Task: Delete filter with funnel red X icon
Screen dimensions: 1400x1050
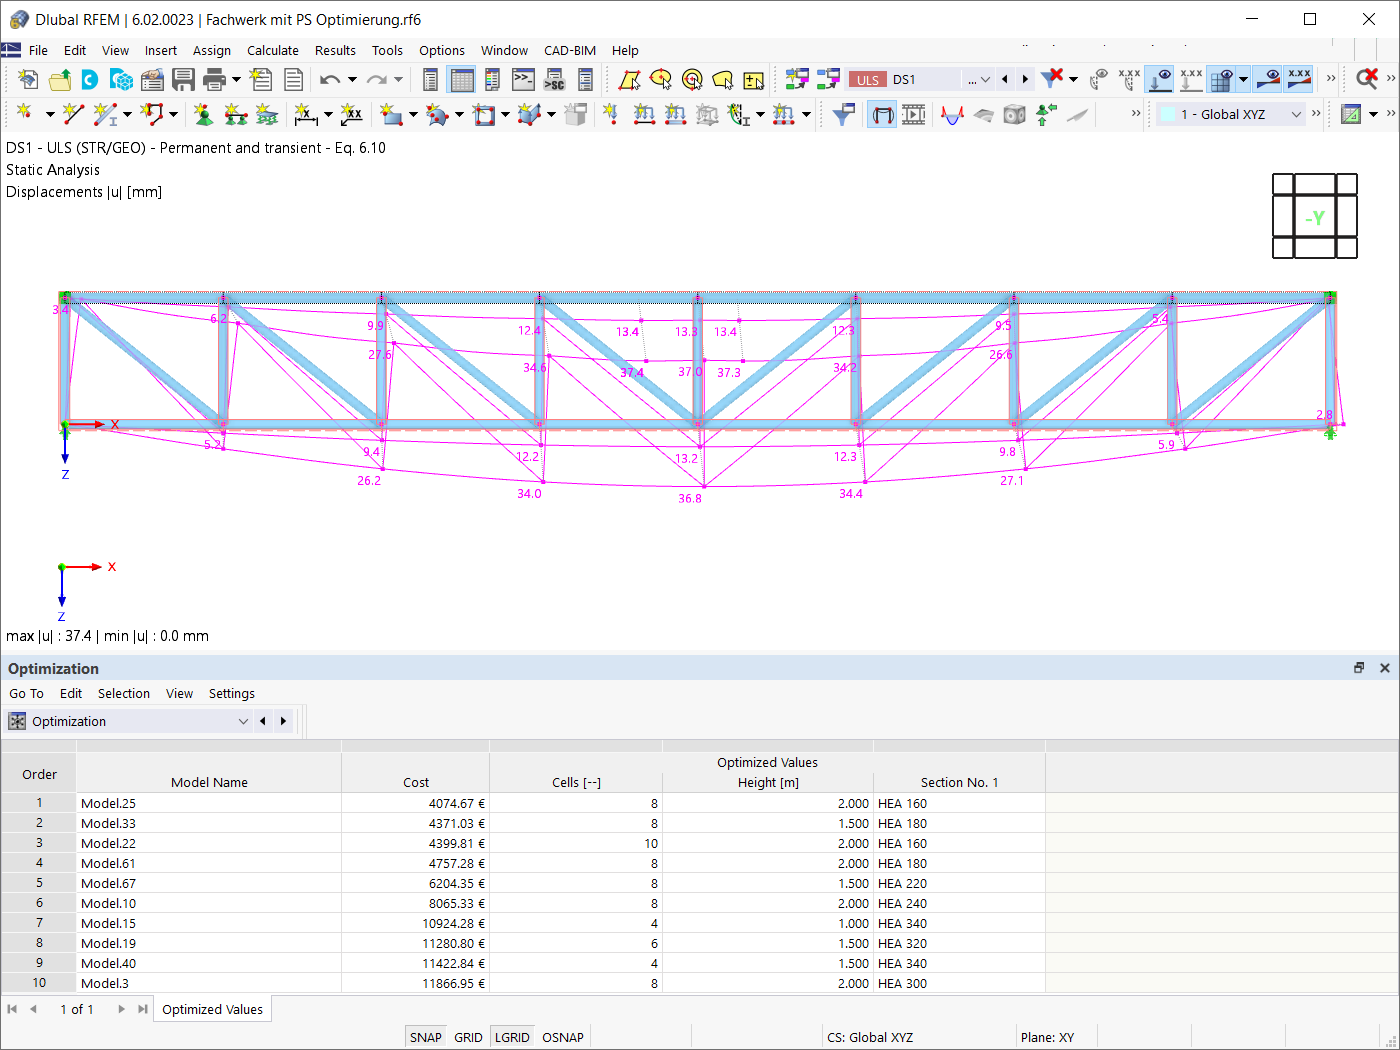Action: click(x=1052, y=79)
